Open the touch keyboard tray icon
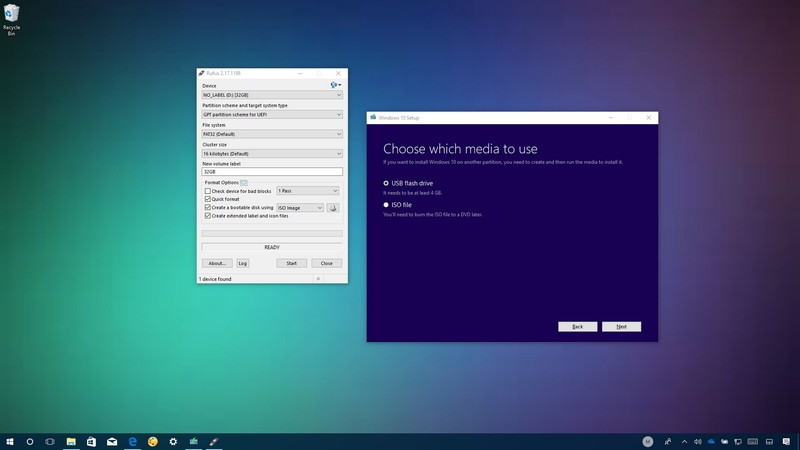The width and height of the screenshot is (800, 450). click(x=753, y=442)
